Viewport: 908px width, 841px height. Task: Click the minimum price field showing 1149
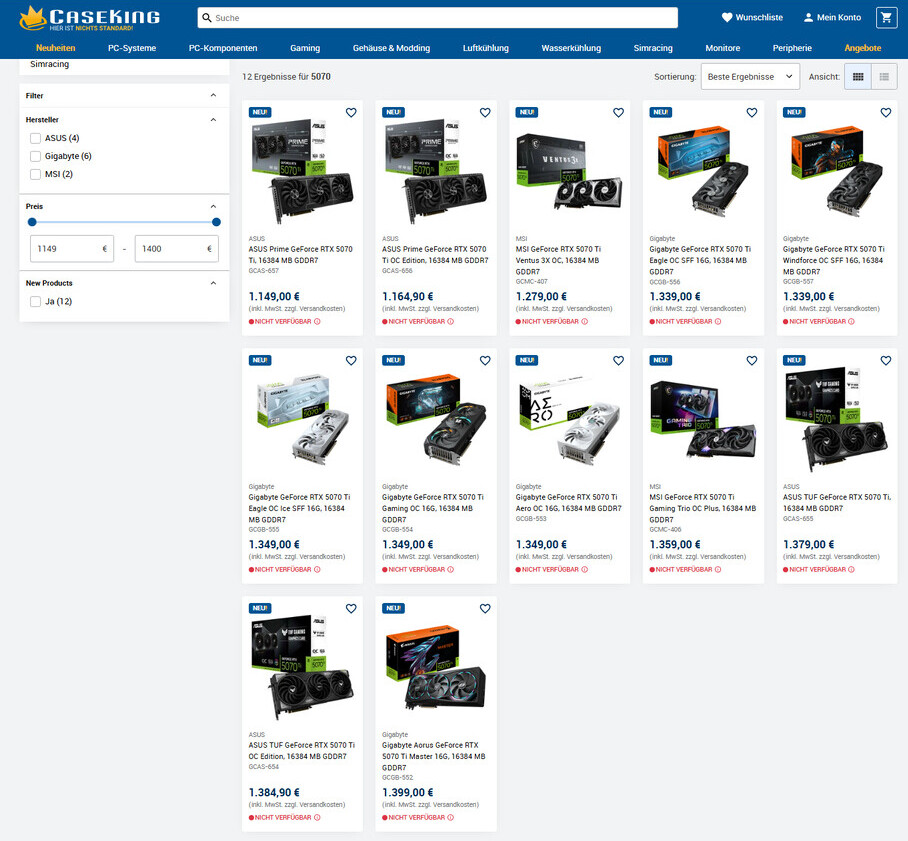72,248
